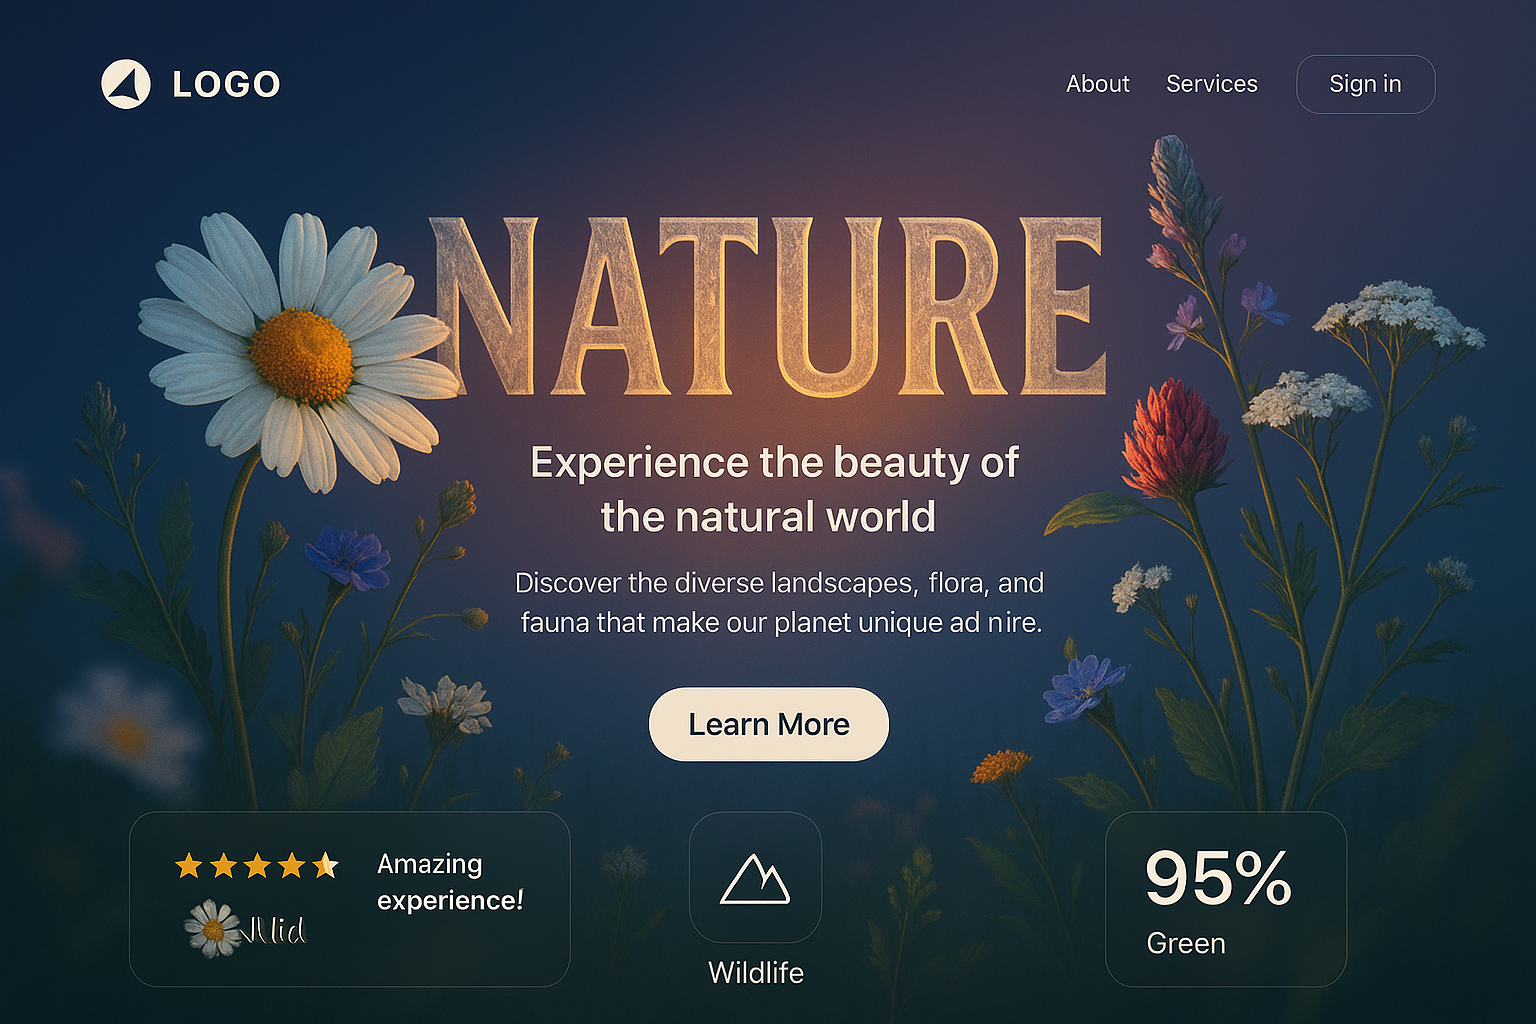Click the handwritten signature beside small daisy
The width and height of the screenshot is (1536, 1024).
[275, 931]
